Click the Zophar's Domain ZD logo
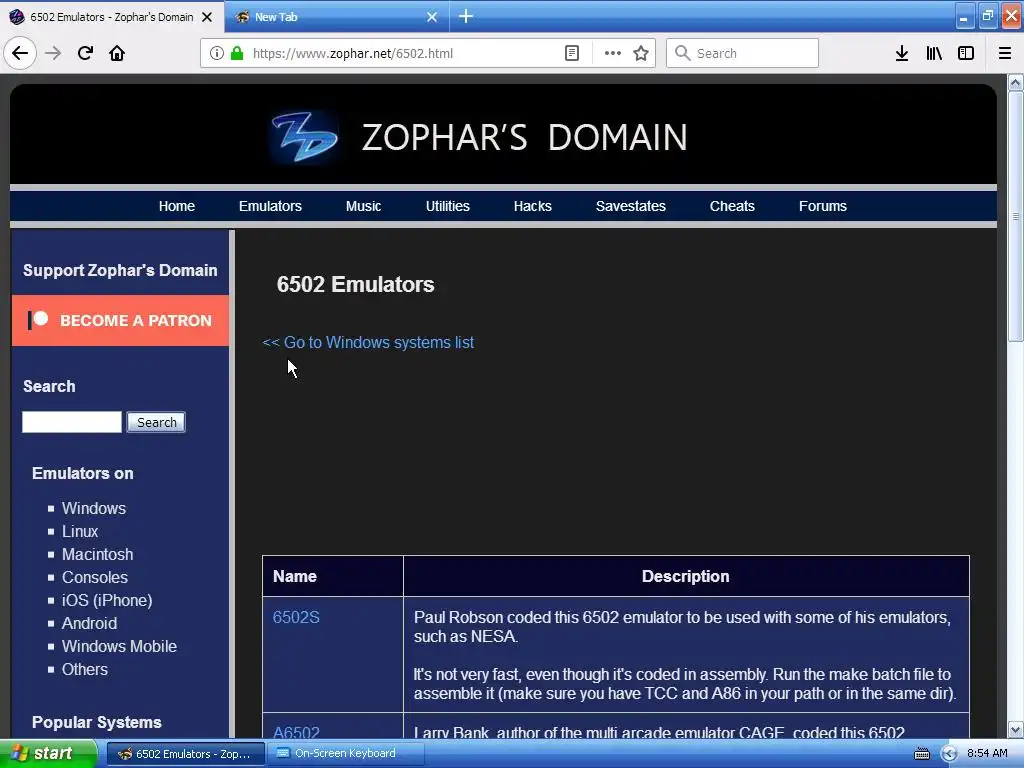 point(304,137)
